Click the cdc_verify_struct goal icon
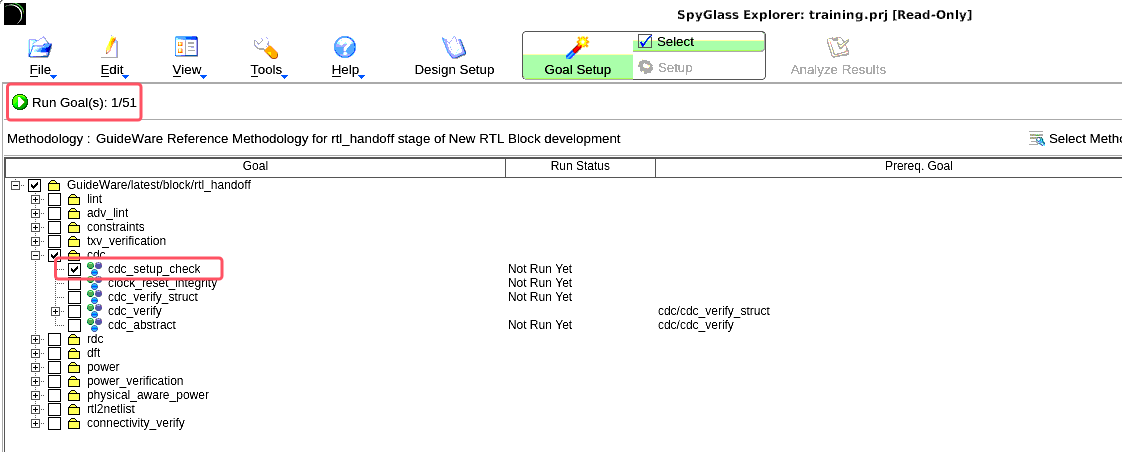Image resolution: width=1122 pixels, height=452 pixels. tap(94, 297)
